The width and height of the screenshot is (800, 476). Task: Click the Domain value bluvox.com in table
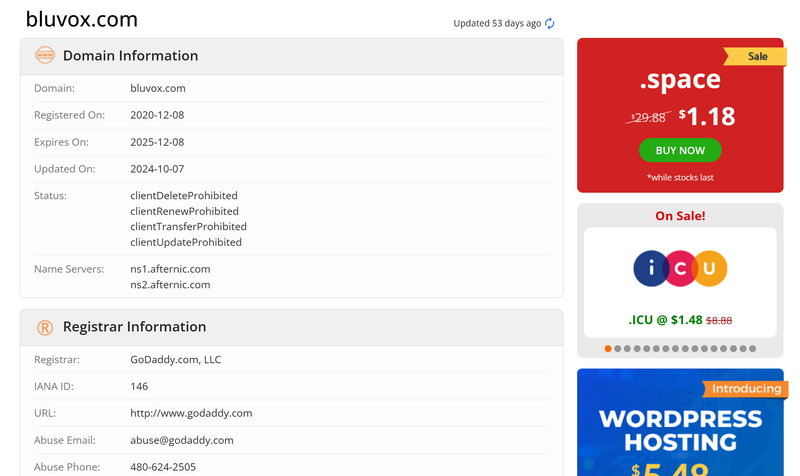point(158,88)
